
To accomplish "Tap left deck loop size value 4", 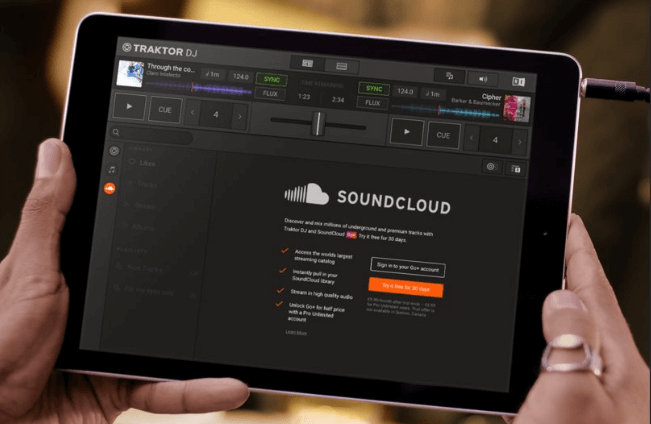I will [x=215, y=115].
